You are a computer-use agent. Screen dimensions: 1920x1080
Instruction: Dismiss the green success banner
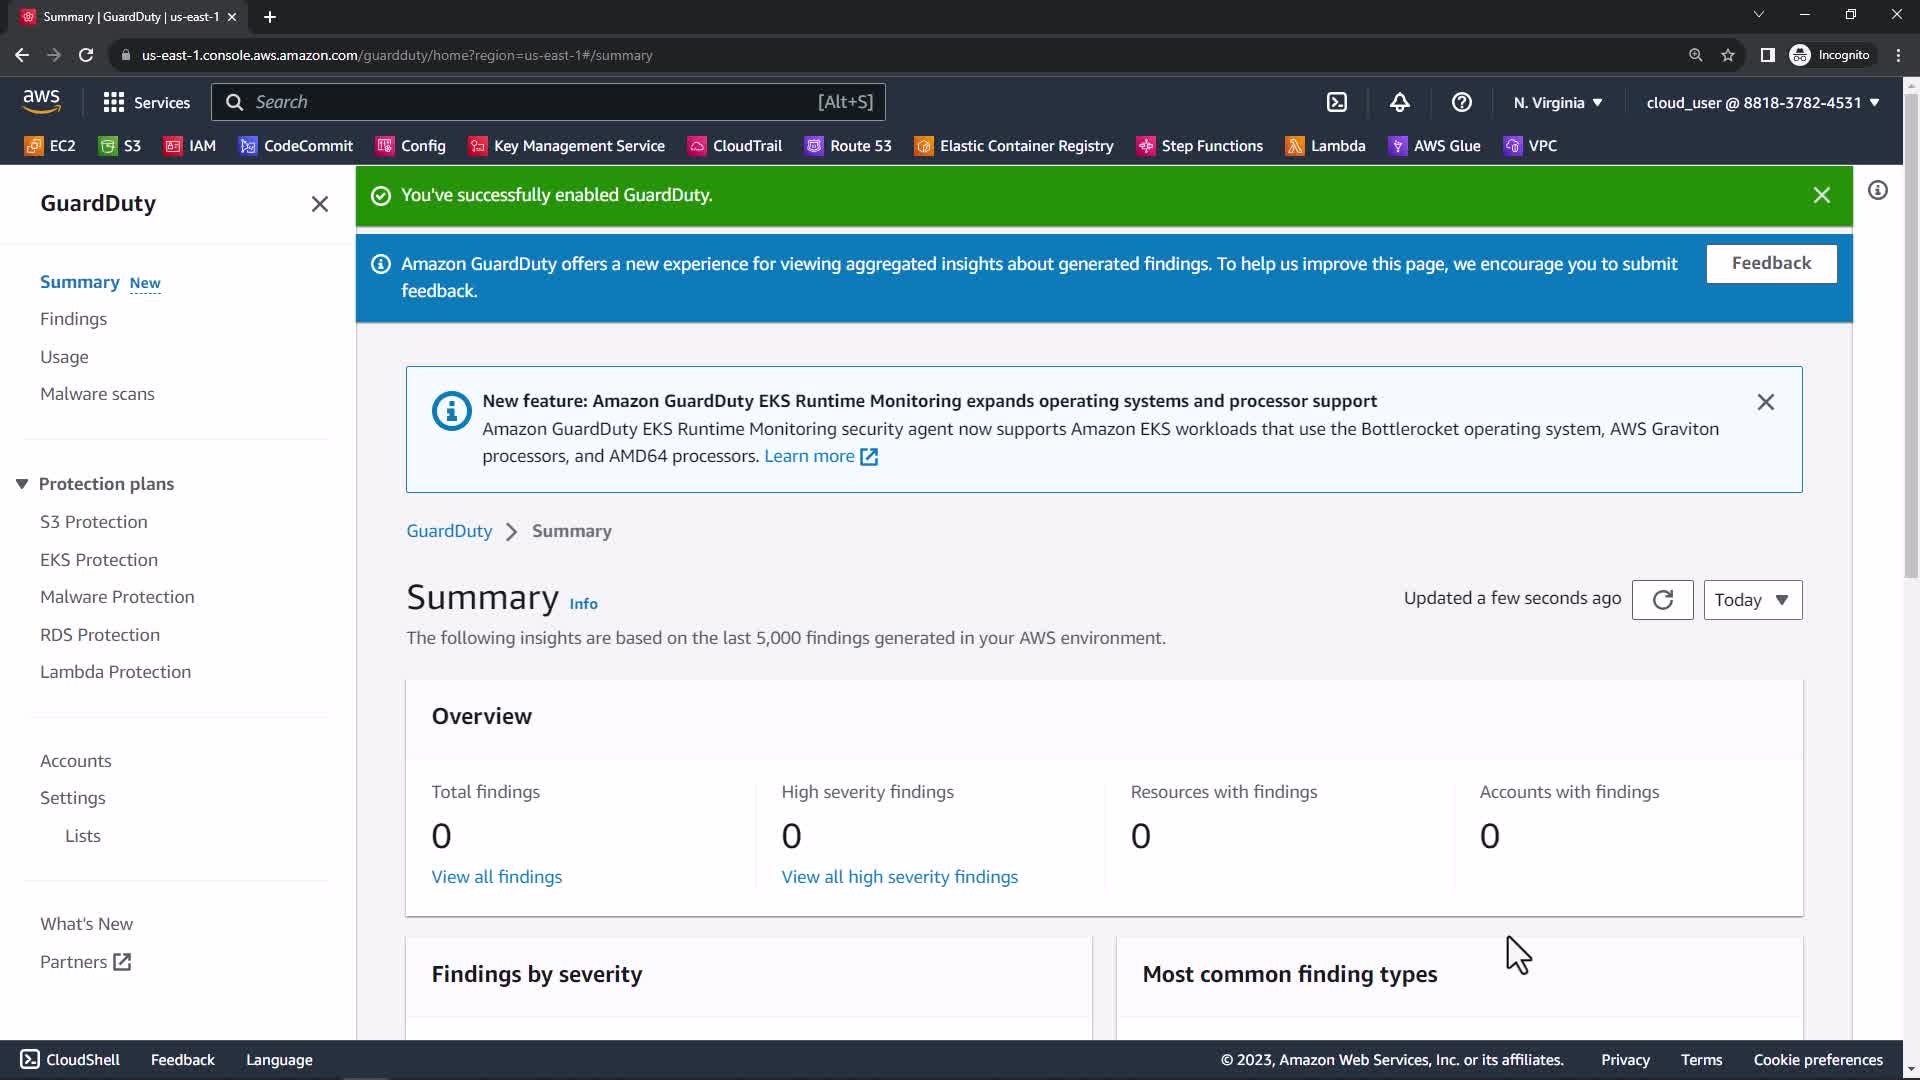click(1821, 196)
